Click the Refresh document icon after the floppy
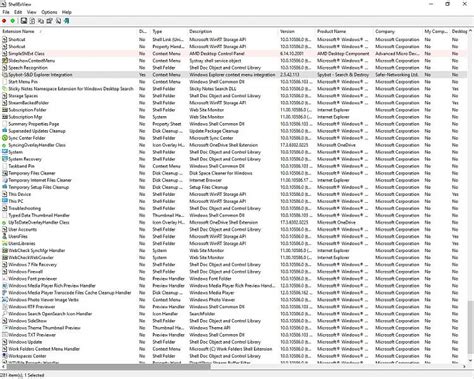 point(32,21)
